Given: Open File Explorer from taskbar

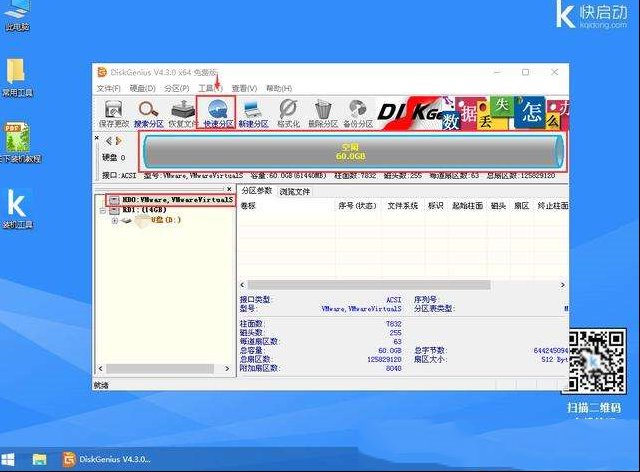Looking at the screenshot, I should pyautogui.click(x=40, y=459).
